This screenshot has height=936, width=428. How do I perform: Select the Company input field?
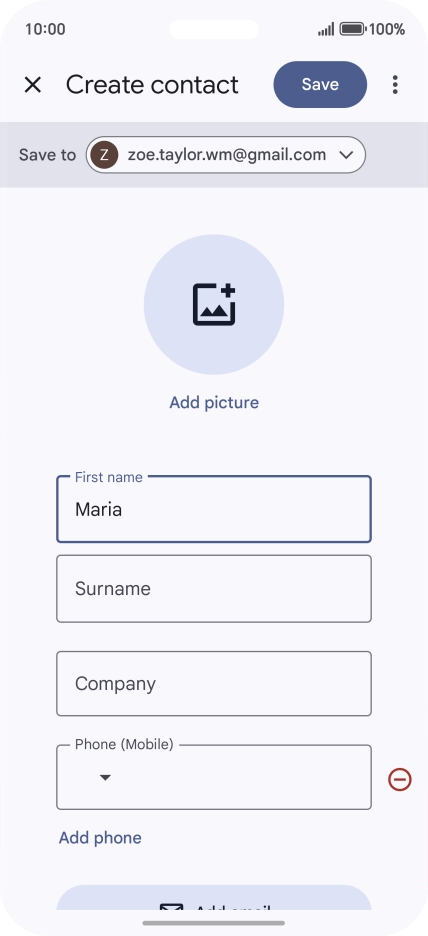click(214, 683)
